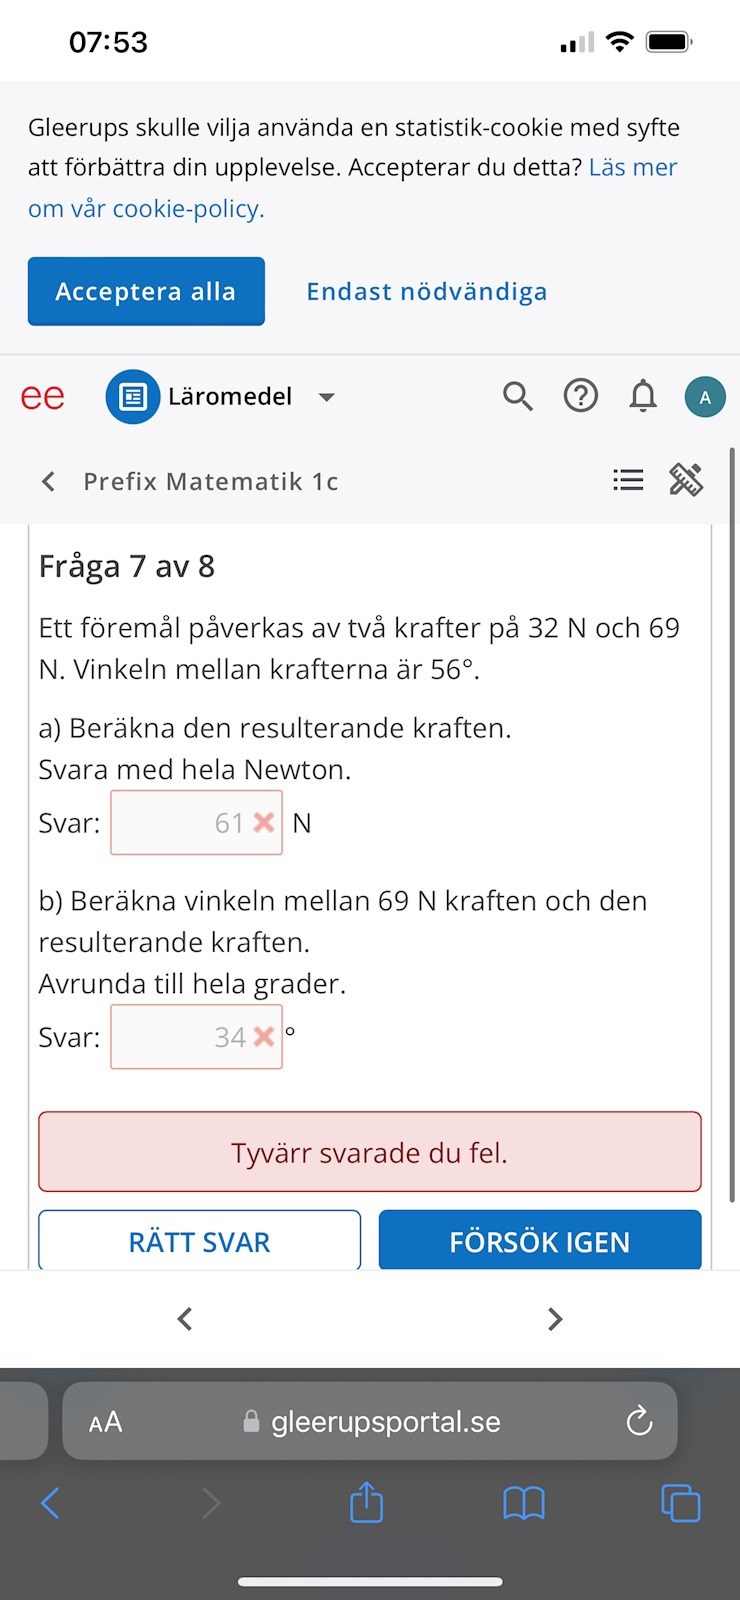
Task: Open the table of contents list icon
Action: pyautogui.click(x=628, y=481)
